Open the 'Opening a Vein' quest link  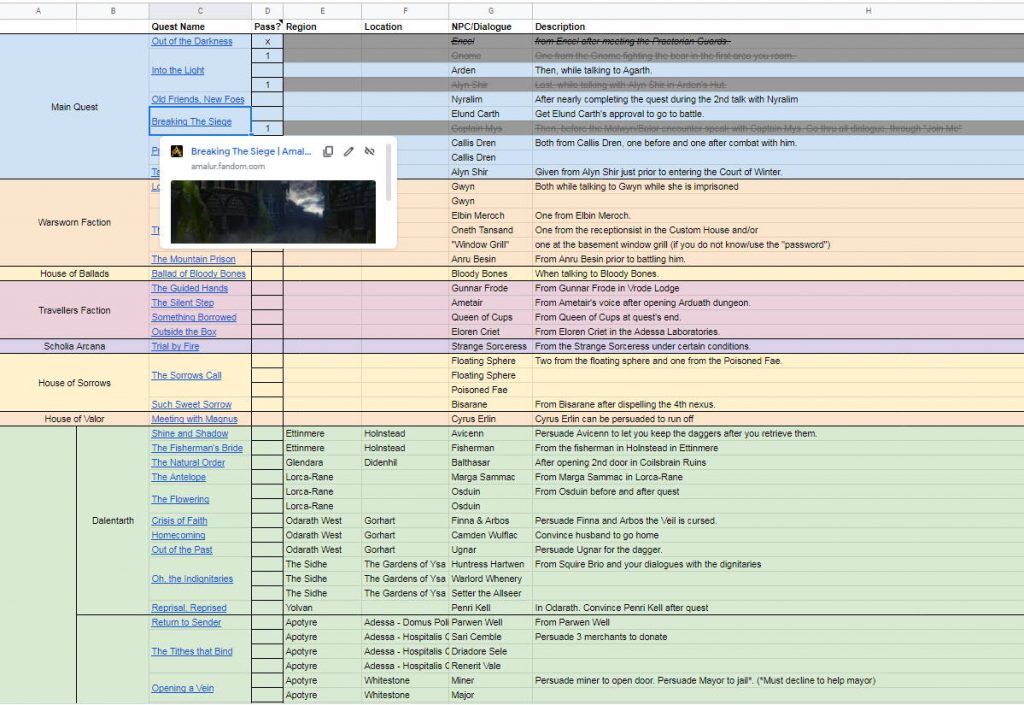click(x=183, y=688)
